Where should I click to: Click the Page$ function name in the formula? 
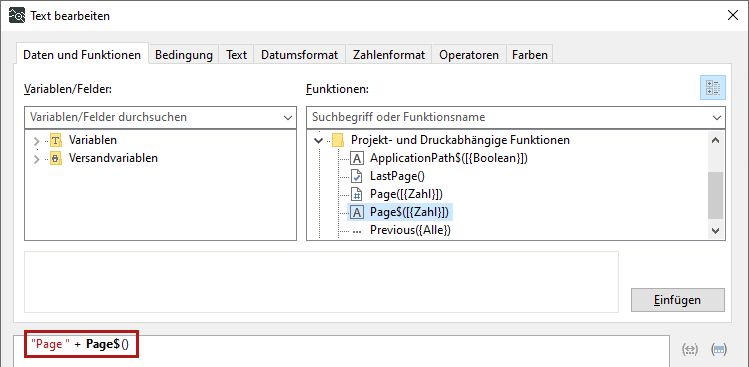pos(103,344)
